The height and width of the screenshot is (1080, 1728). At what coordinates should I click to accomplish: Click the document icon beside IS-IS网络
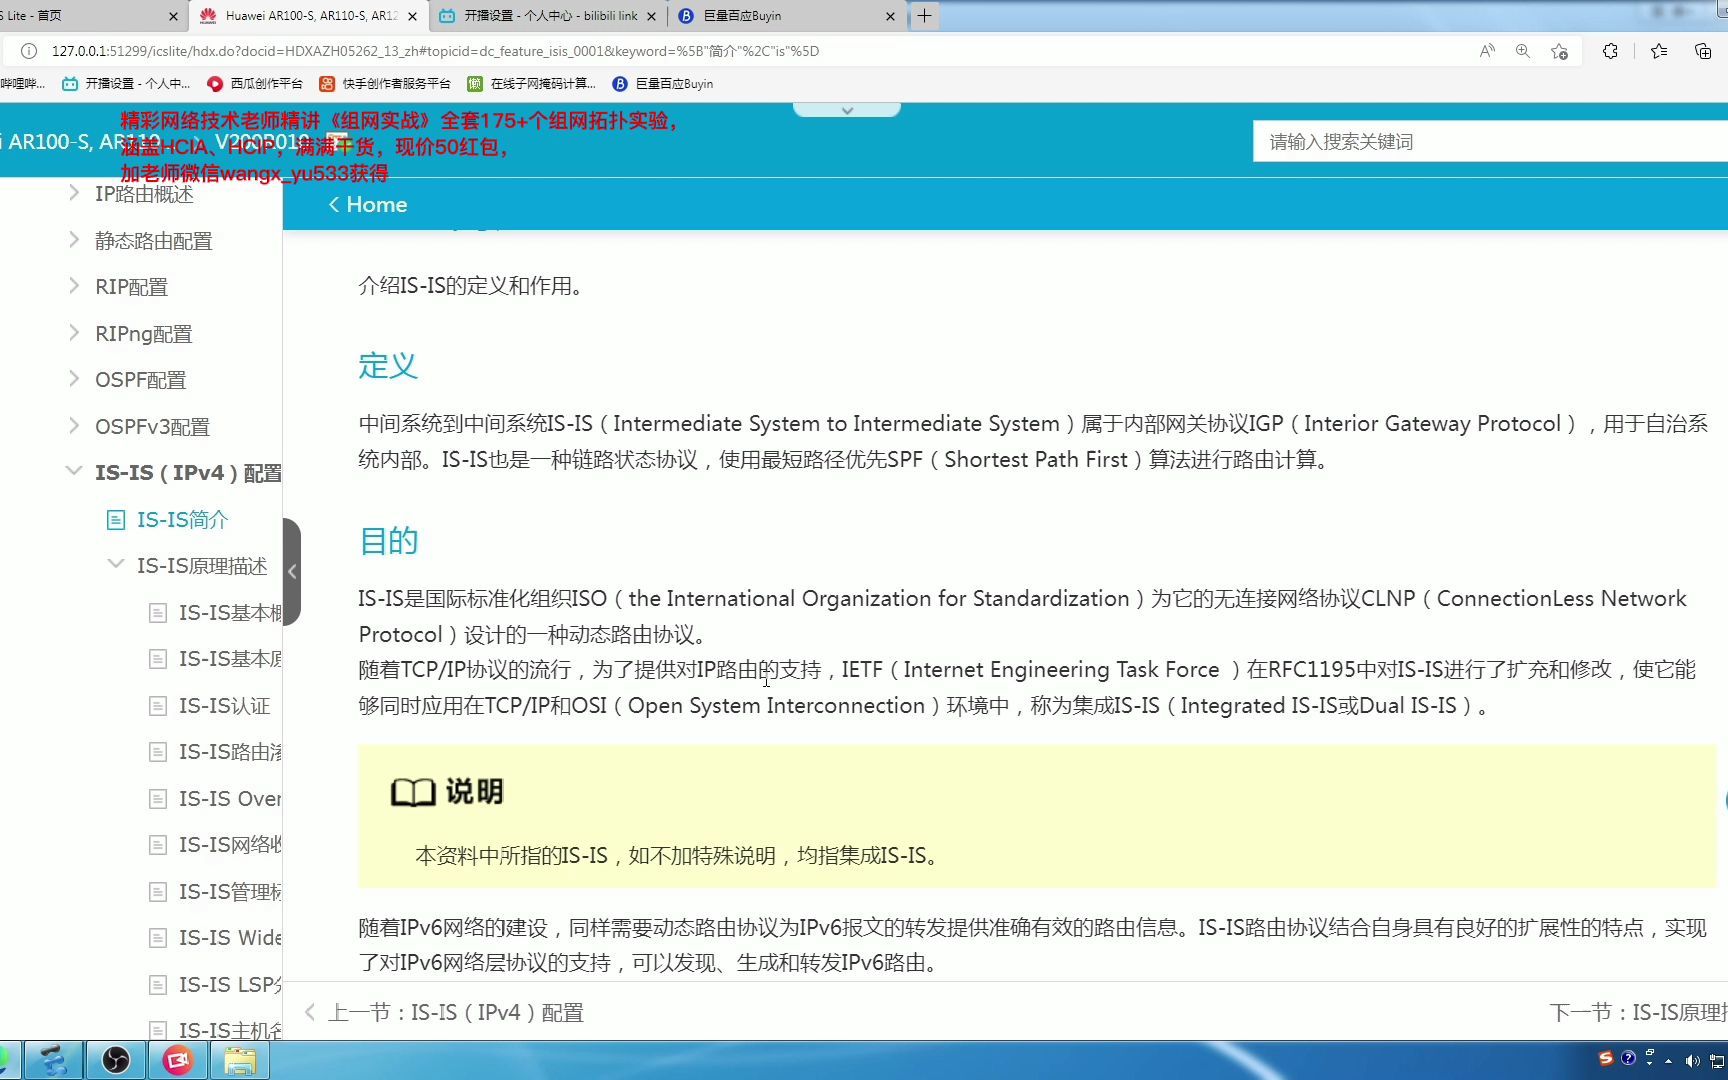point(157,845)
